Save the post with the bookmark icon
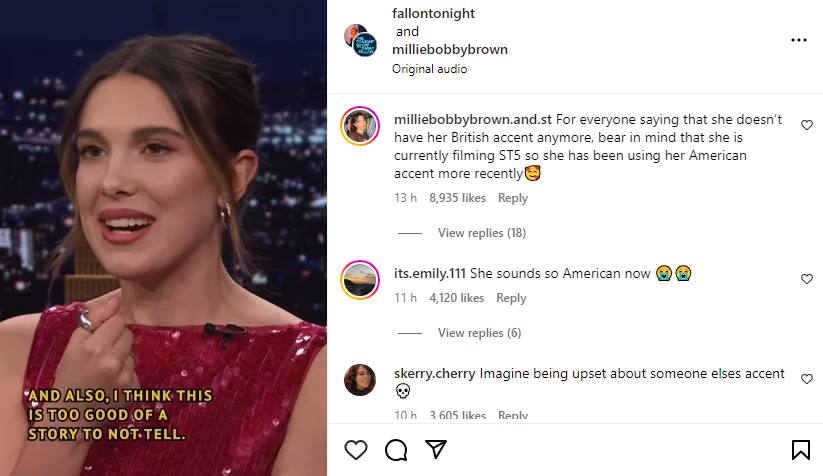The width and height of the screenshot is (823, 476). [801, 449]
